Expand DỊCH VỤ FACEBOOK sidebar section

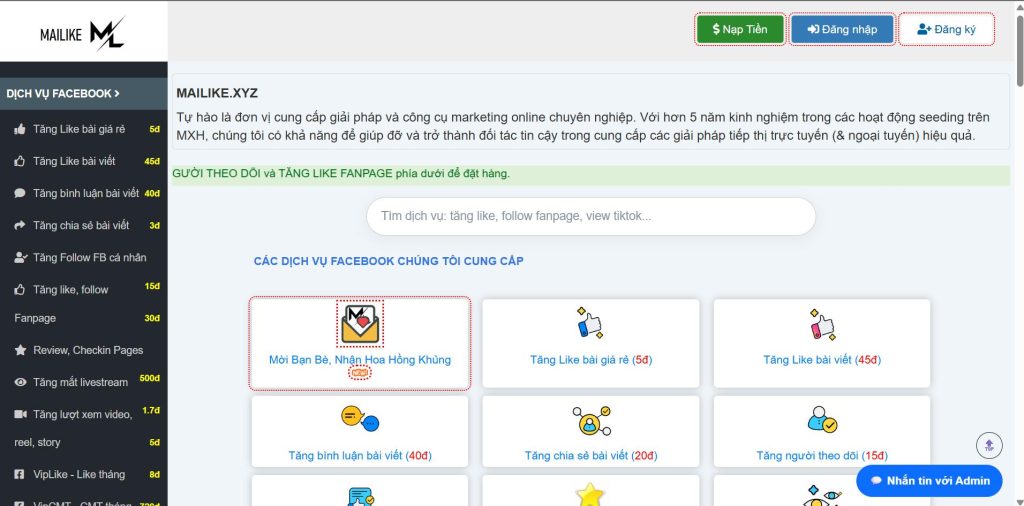click(84, 93)
